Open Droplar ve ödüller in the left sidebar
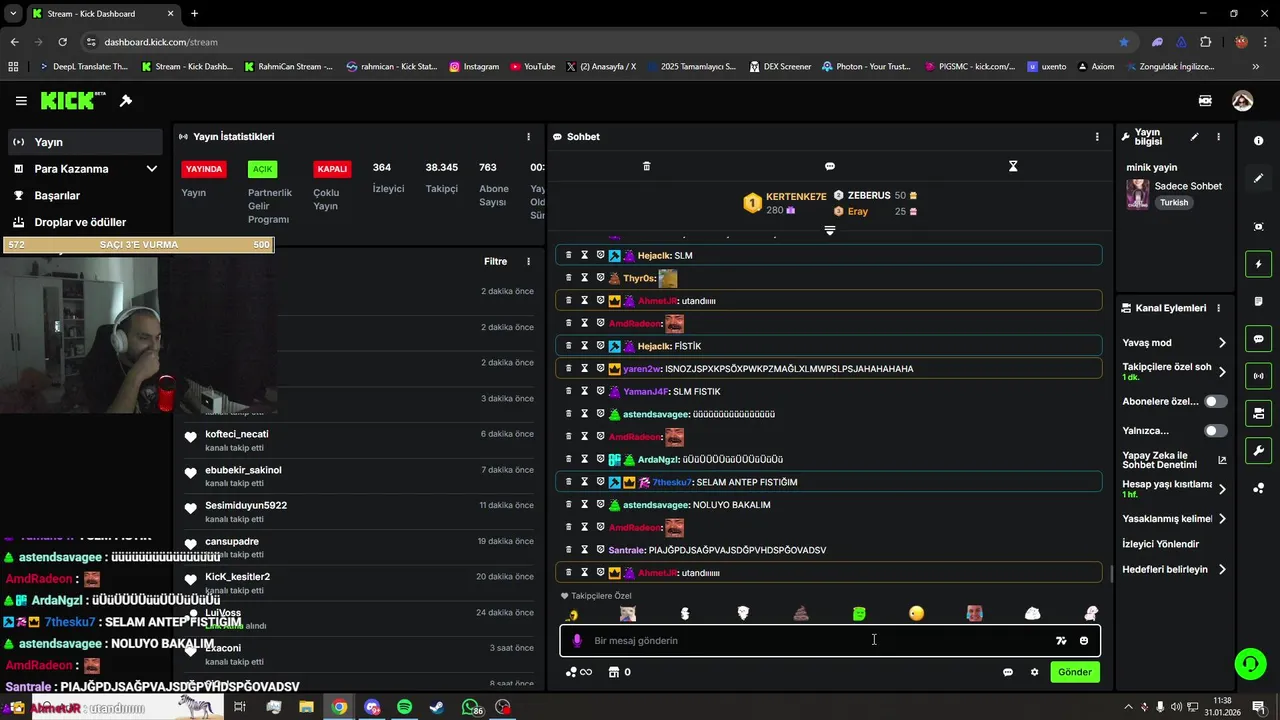The height and width of the screenshot is (720, 1280). tap(85, 222)
